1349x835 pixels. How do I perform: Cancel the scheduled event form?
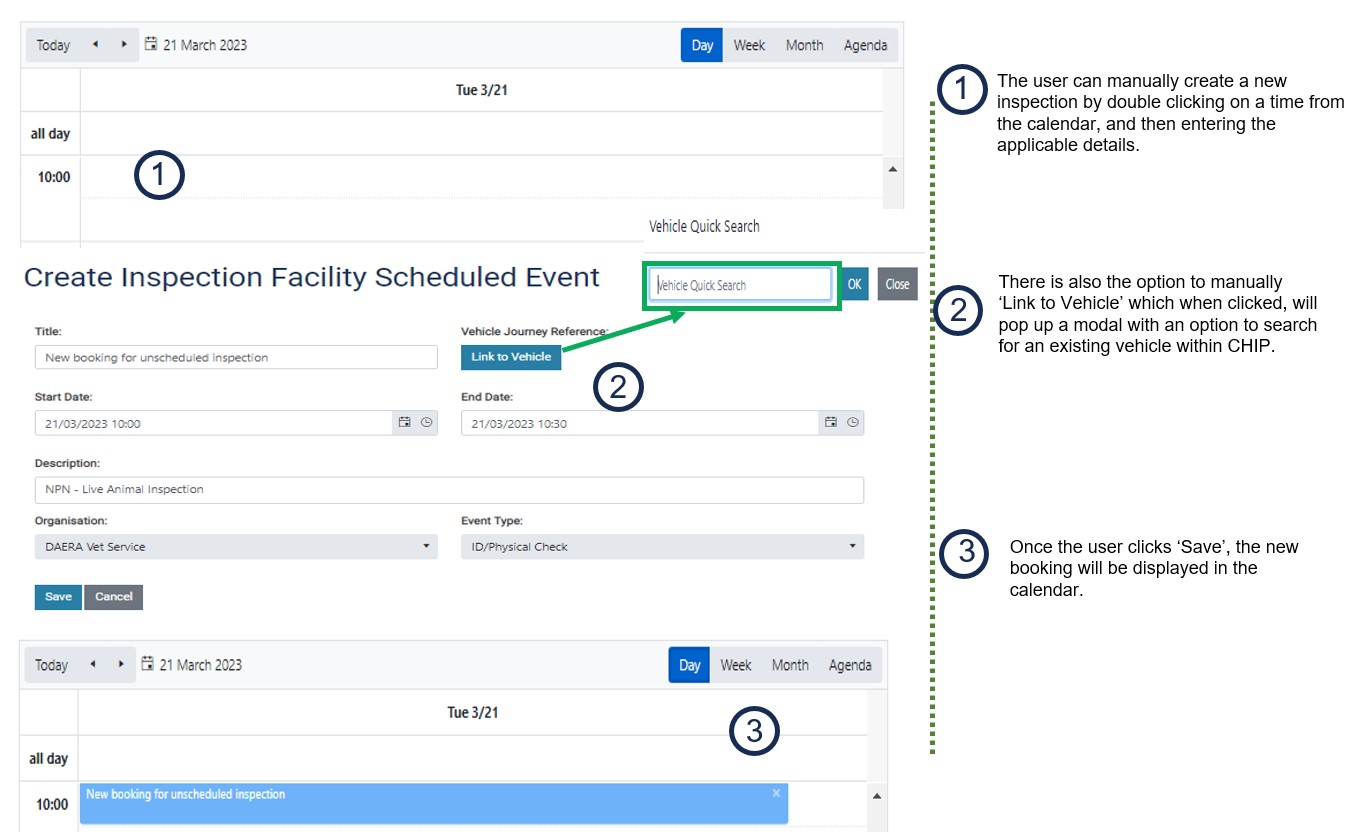114,597
